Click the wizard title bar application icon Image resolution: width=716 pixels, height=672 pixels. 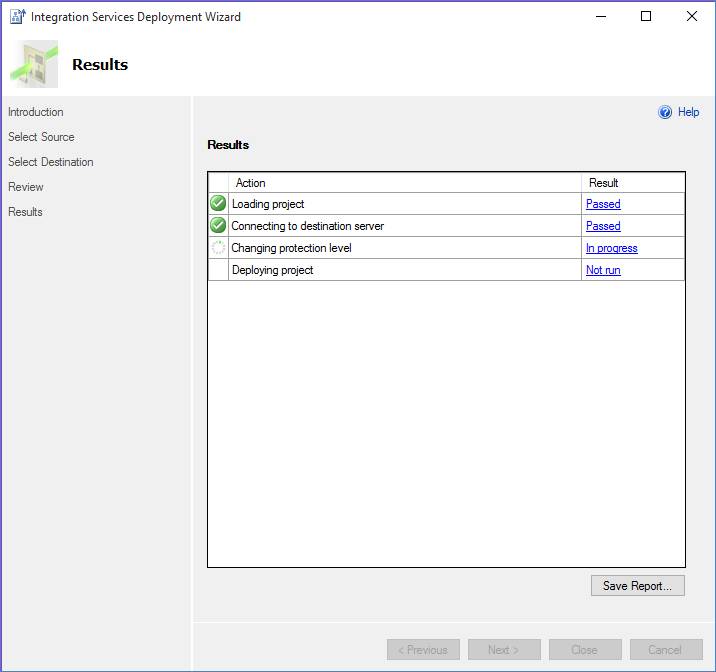pos(18,16)
